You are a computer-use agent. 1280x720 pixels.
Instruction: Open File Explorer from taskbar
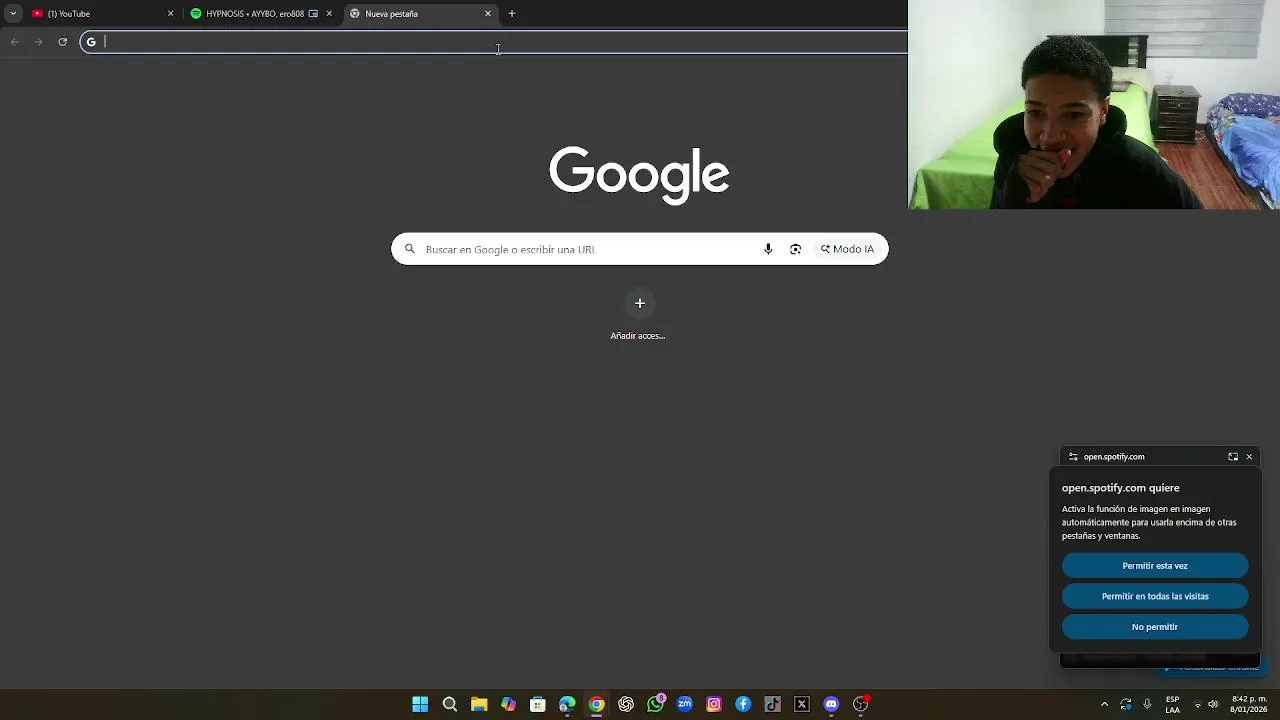(479, 704)
